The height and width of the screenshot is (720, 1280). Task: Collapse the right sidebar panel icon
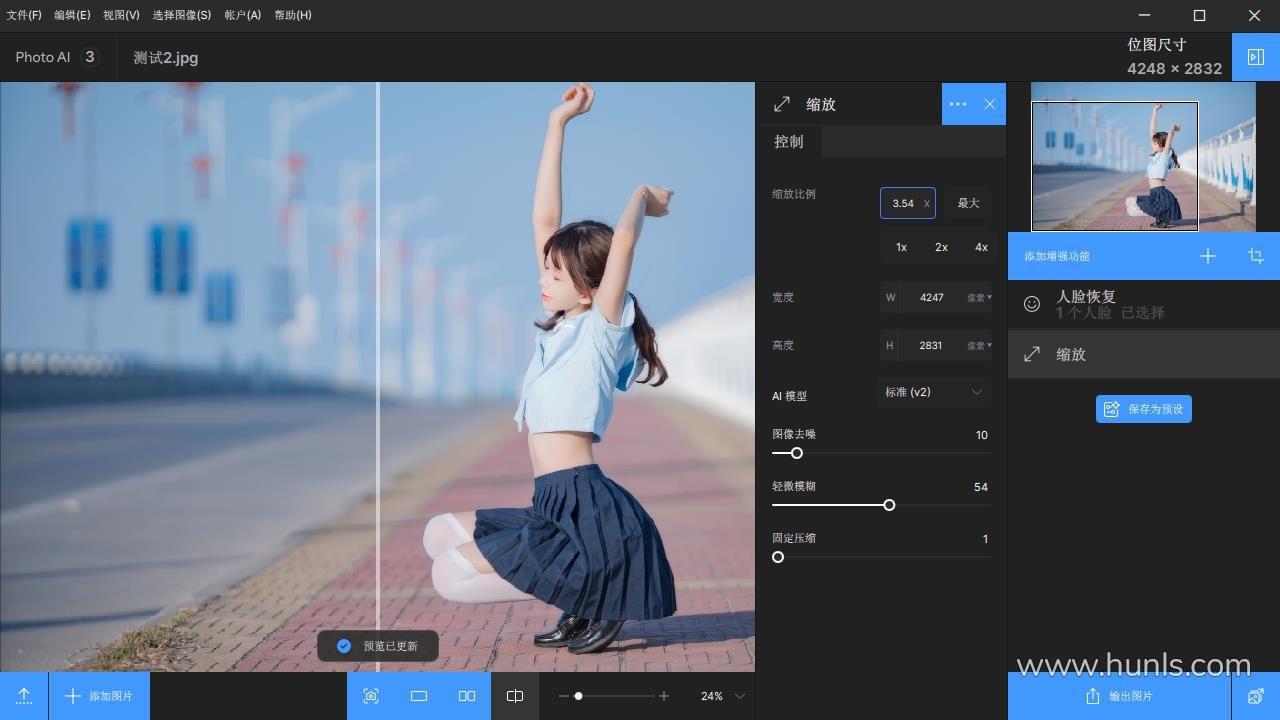(x=1256, y=58)
